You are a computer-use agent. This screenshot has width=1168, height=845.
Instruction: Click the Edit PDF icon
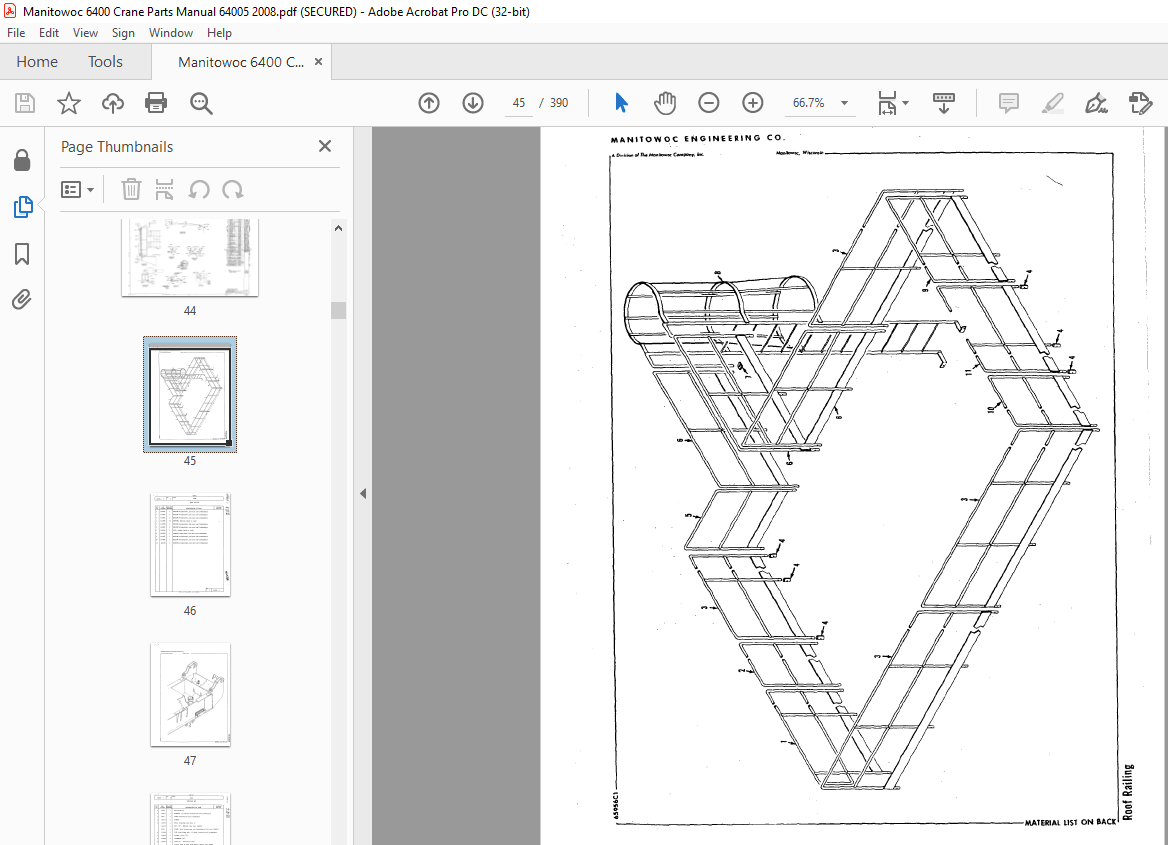click(1141, 102)
